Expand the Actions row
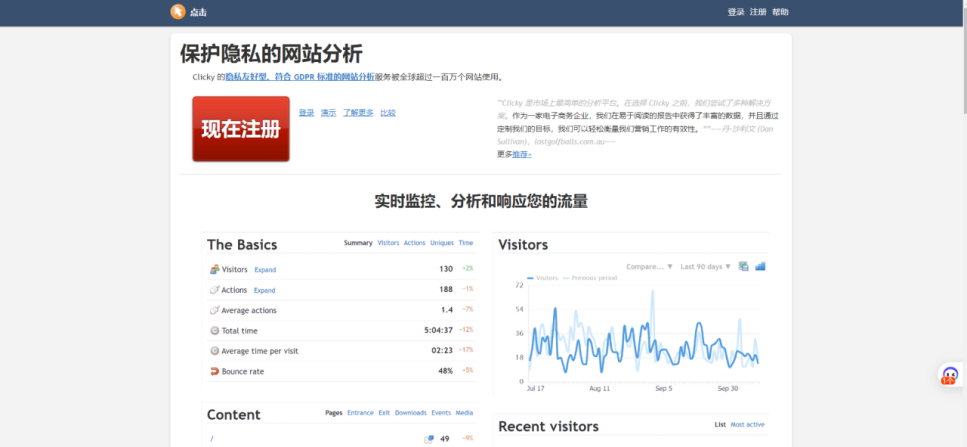The image size is (967, 447). point(265,290)
